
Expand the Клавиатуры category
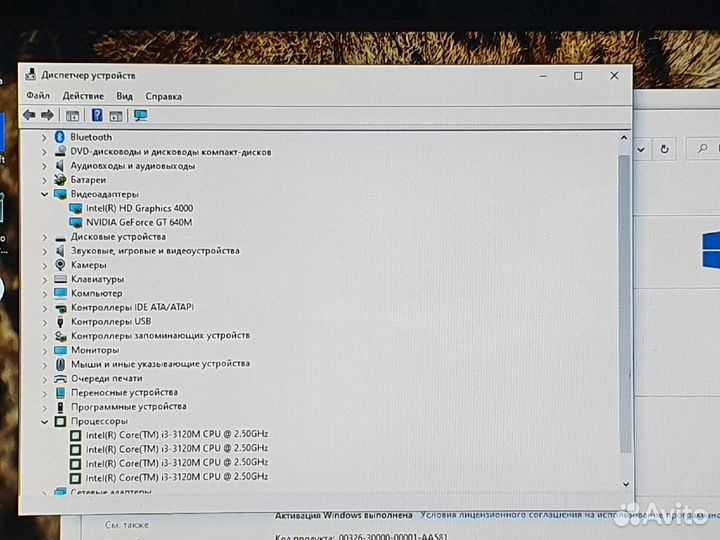point(44,279)
